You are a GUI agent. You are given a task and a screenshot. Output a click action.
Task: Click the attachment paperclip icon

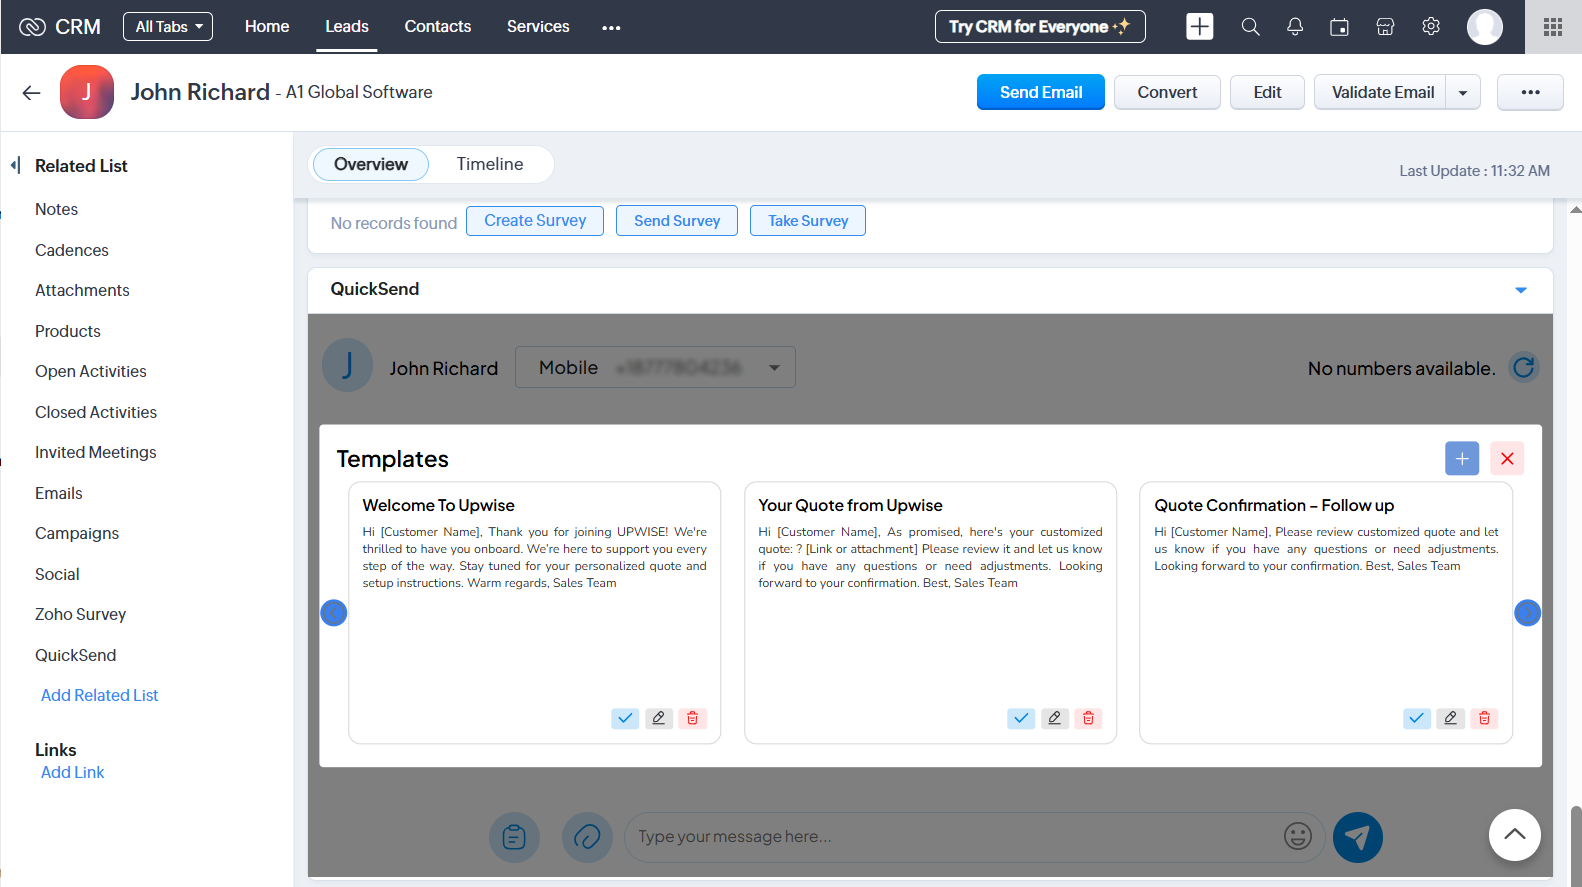pos(587,837)
